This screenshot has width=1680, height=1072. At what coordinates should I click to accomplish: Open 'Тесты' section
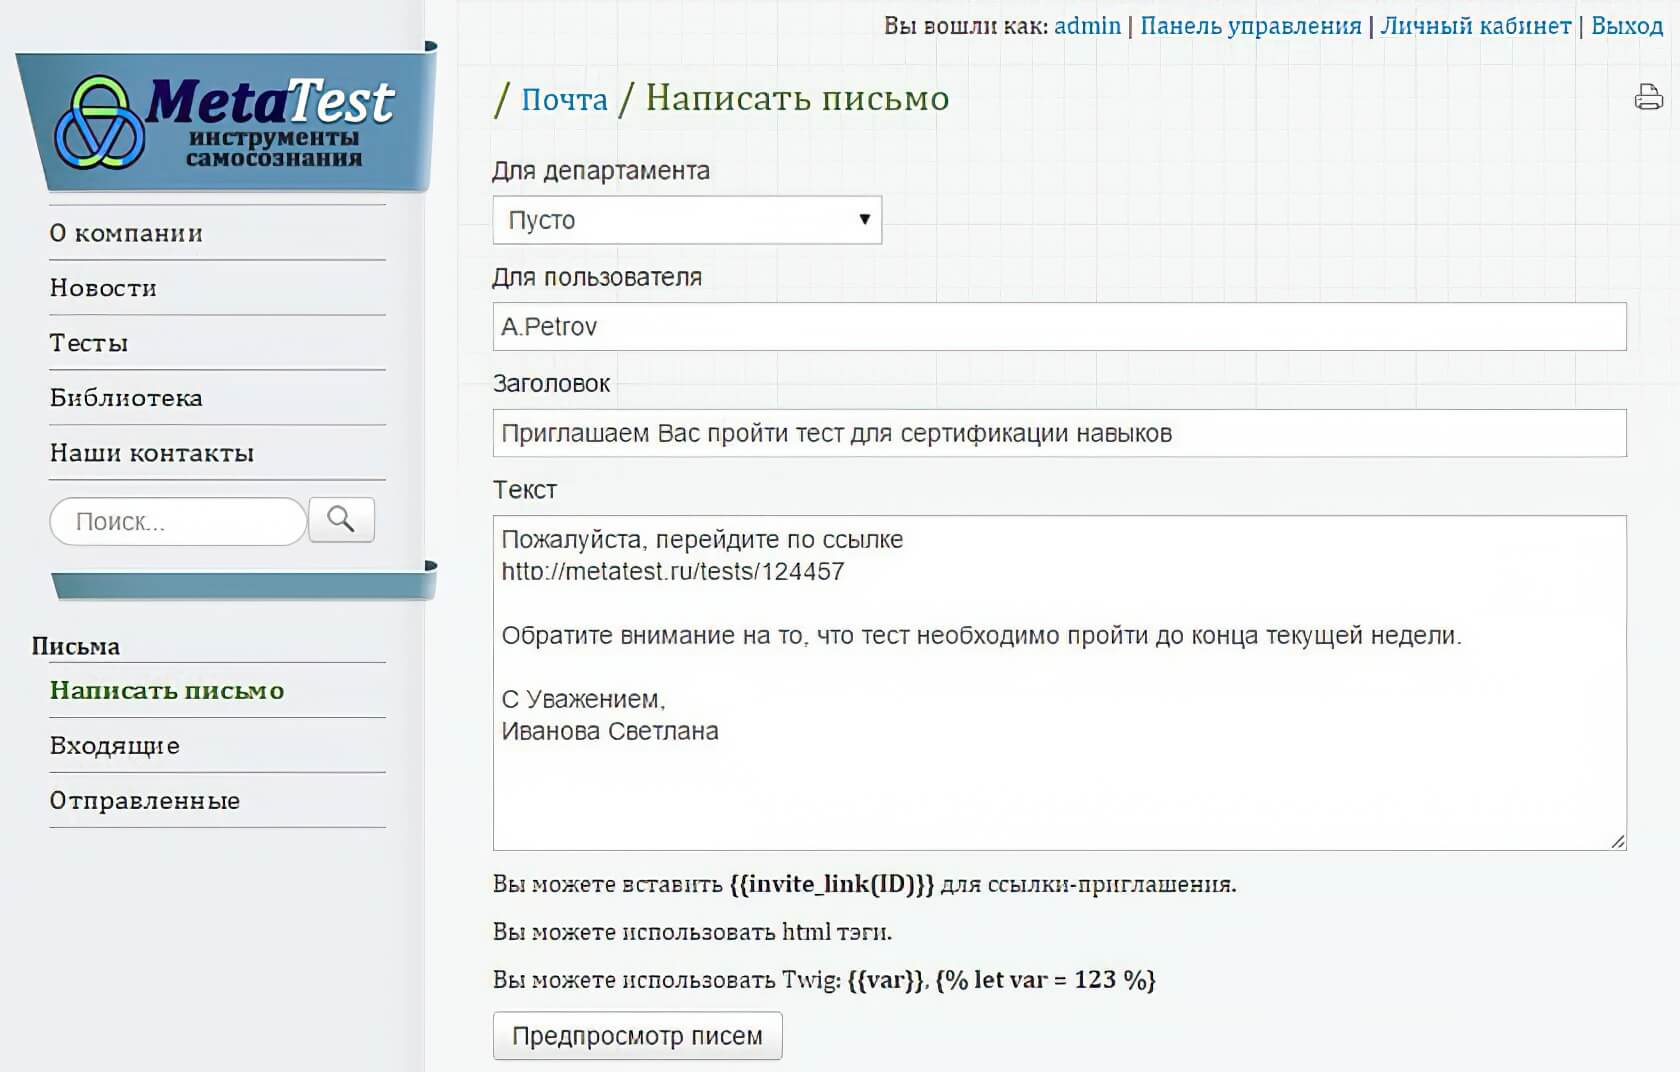click(x=89, y=343)
